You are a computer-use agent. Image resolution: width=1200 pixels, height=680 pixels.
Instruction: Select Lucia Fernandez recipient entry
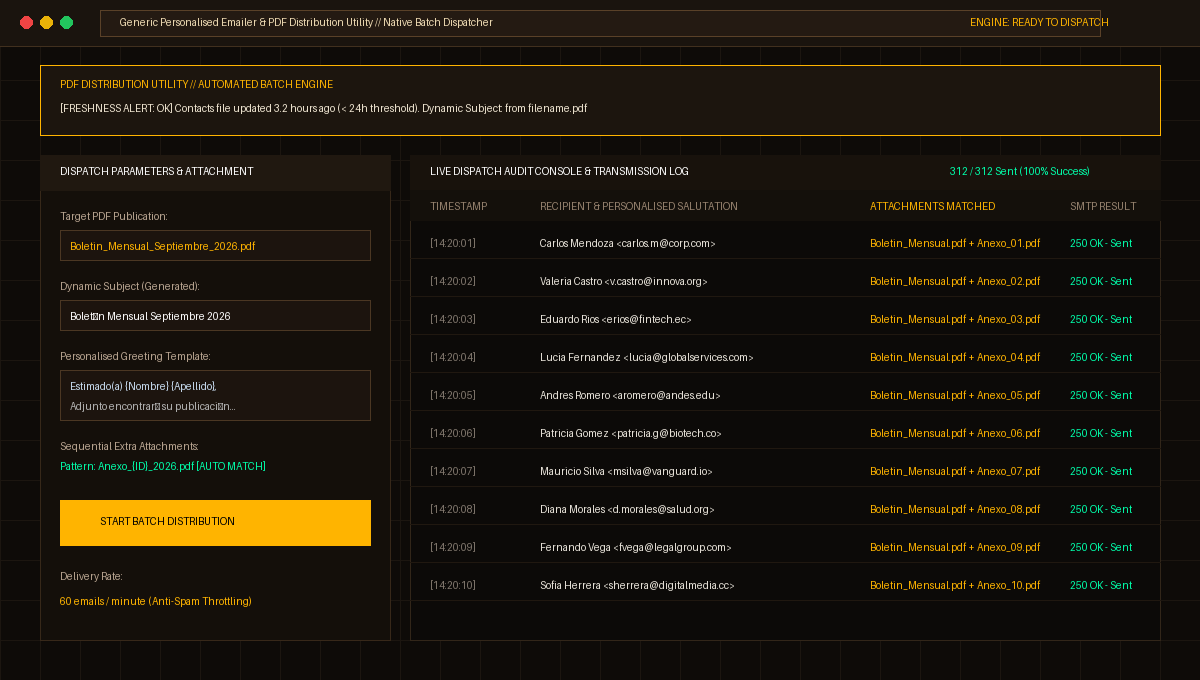pos(647,357)
